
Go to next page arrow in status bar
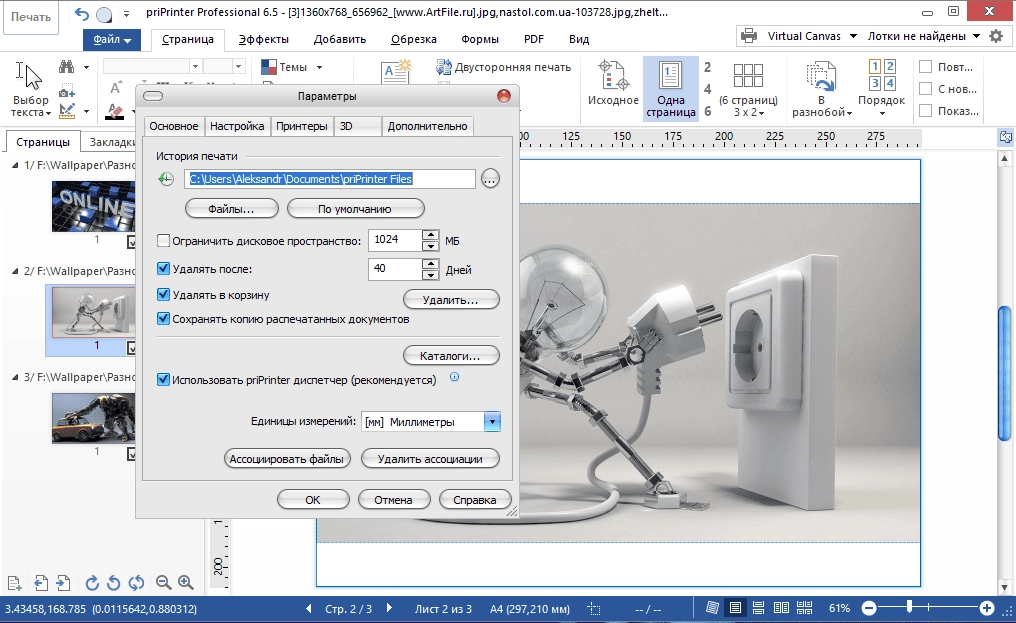coord(389,608)
